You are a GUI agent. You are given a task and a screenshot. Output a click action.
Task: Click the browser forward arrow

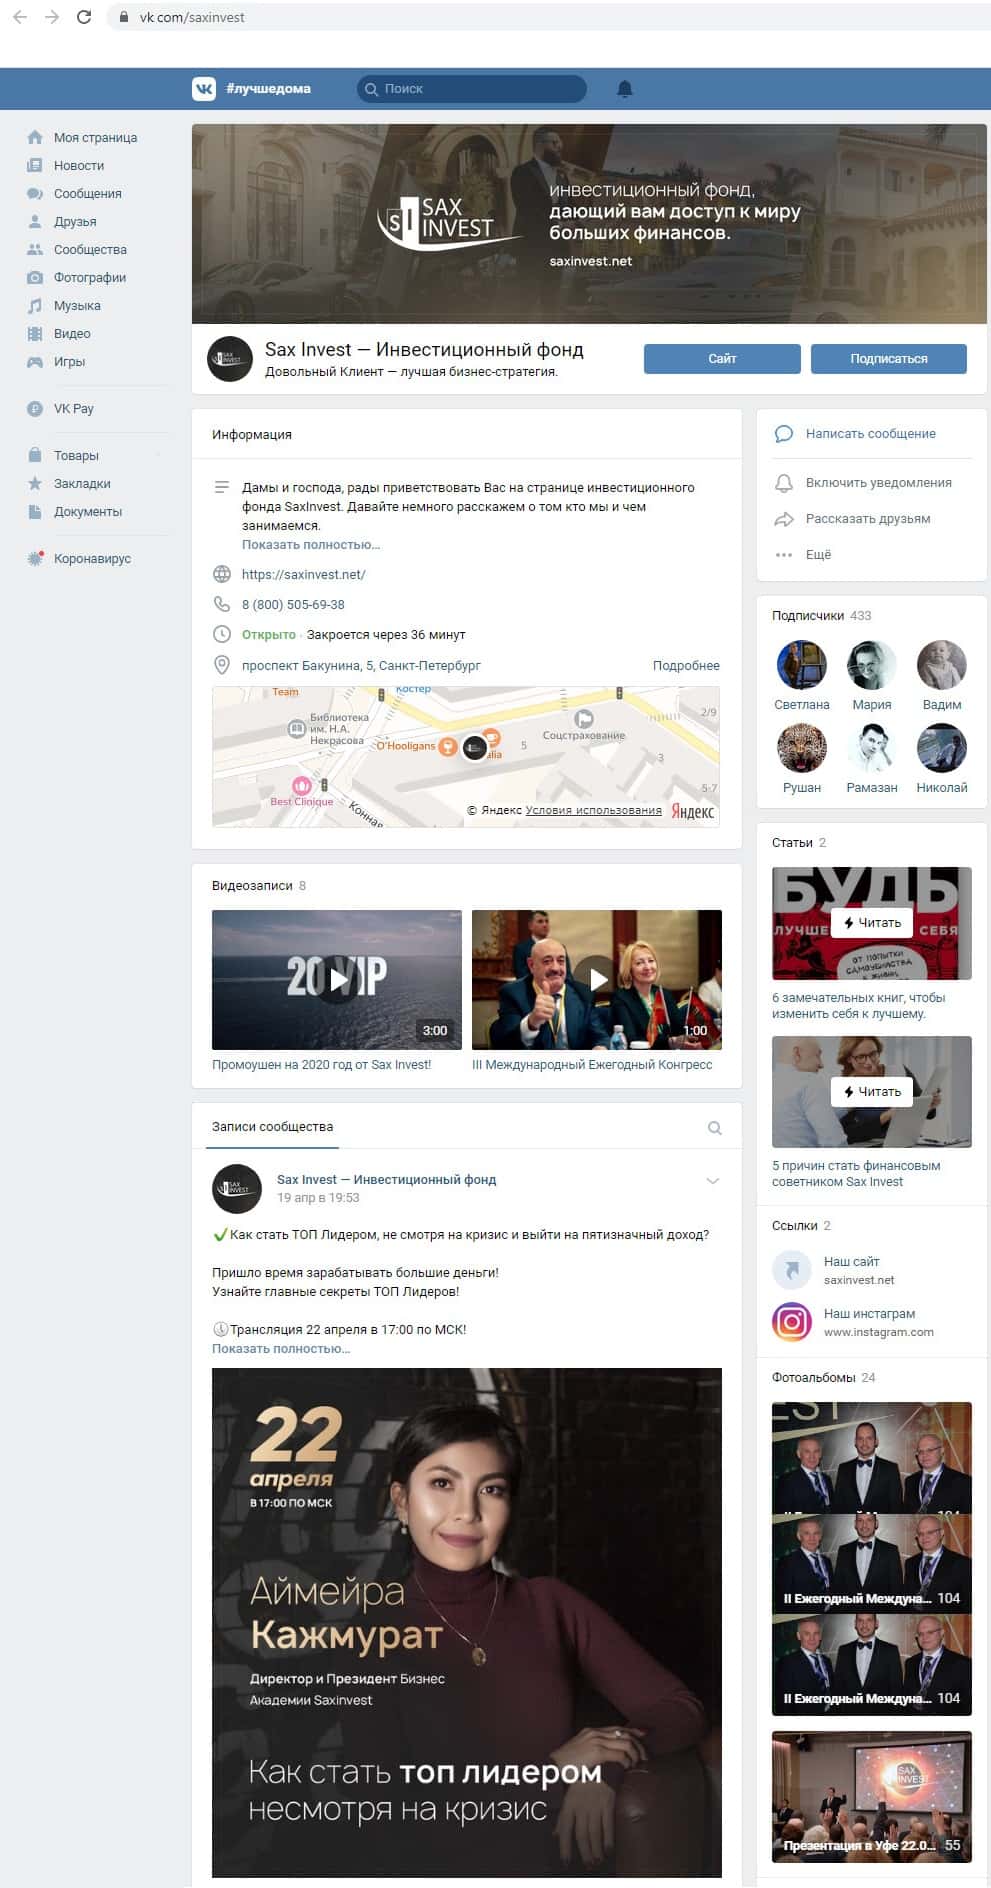click(x=52, y=17)
